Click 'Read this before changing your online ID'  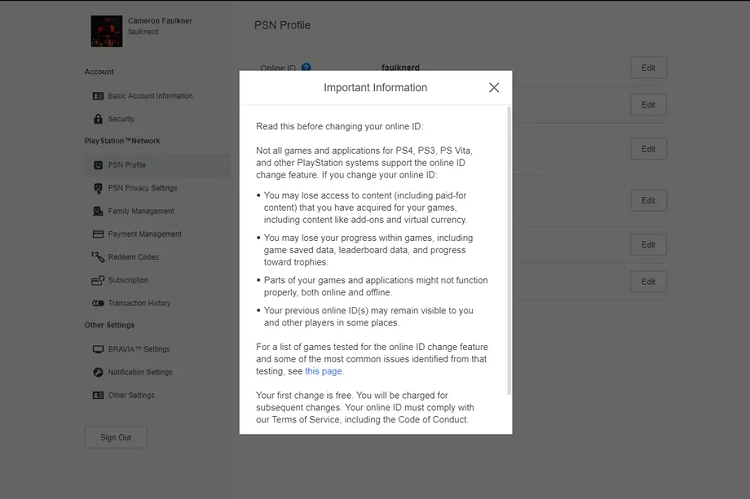(x=340, y=126)
